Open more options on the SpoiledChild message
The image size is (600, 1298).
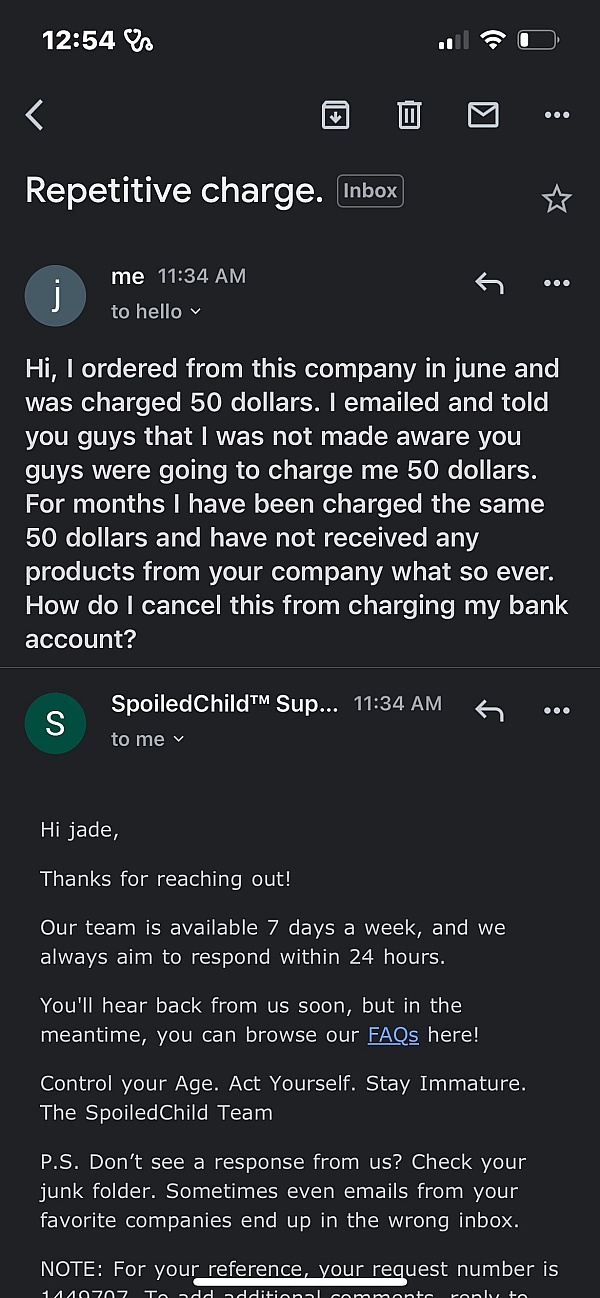point(557,710)
